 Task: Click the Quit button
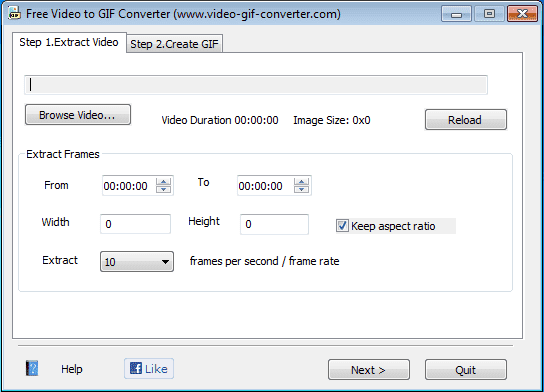[x=466, y=370]
